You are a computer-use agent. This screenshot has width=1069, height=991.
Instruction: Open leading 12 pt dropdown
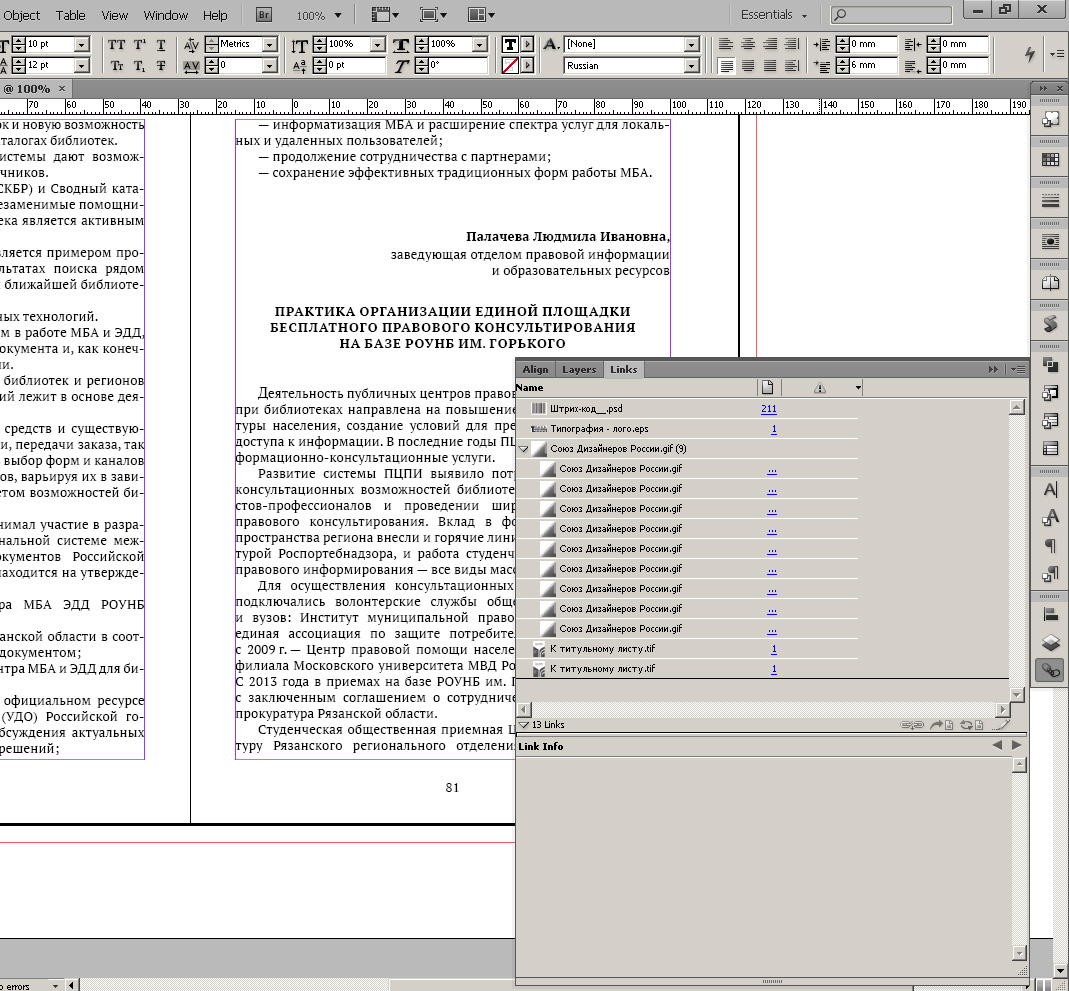(x=82, y=65)
